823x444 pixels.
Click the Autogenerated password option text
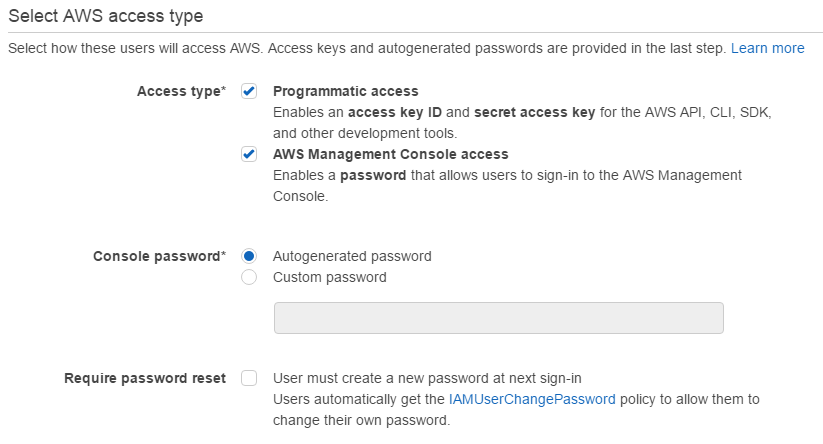click(352, 256)
